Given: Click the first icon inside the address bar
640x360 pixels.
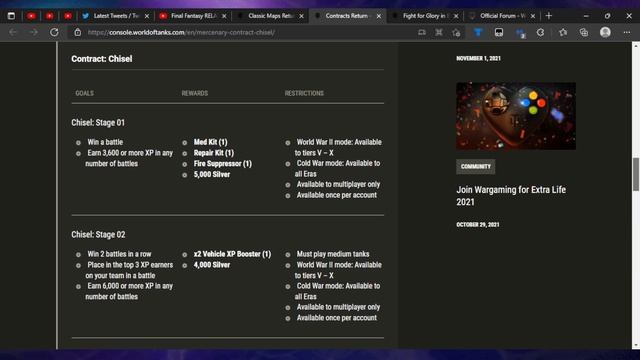Looking at the screenshot, I should click(x=422, y=32).
